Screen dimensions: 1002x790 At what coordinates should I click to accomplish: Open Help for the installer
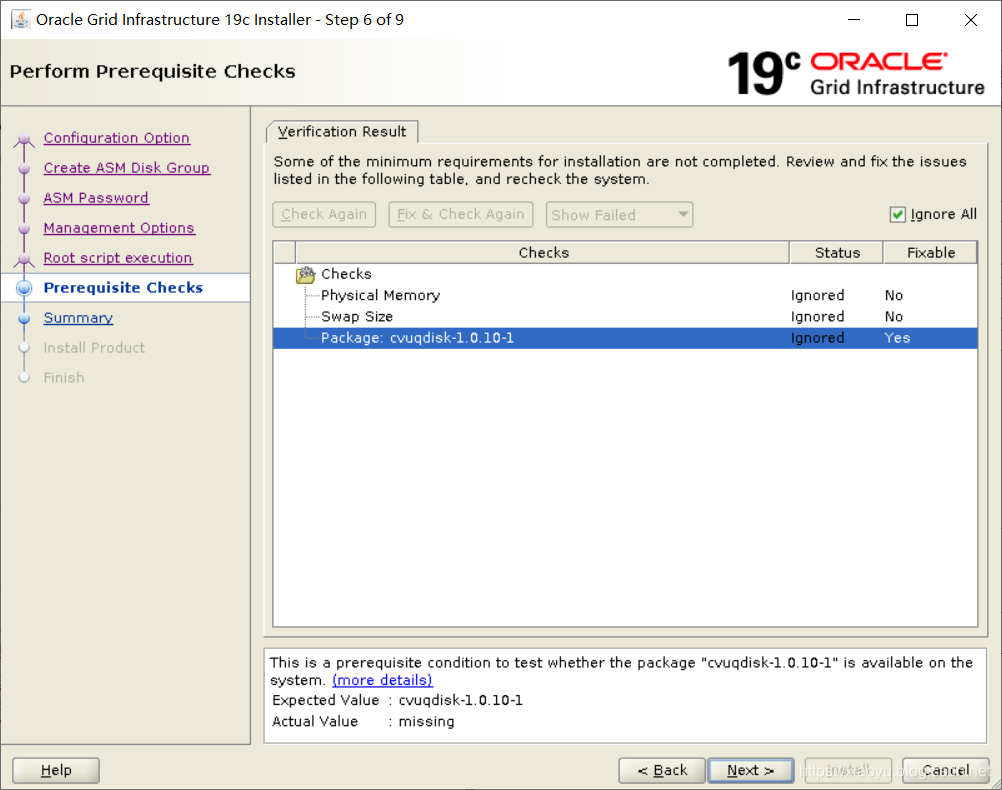56,770
